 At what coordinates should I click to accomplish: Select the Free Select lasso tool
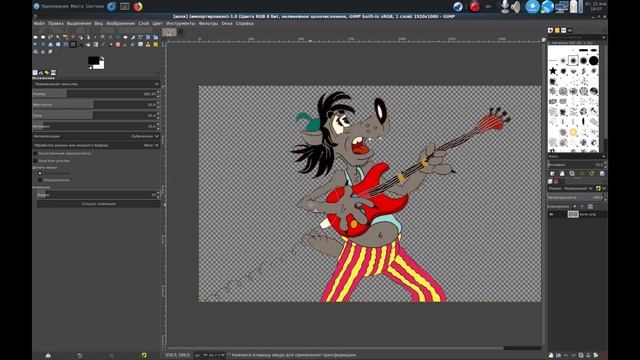click(50, 37)
